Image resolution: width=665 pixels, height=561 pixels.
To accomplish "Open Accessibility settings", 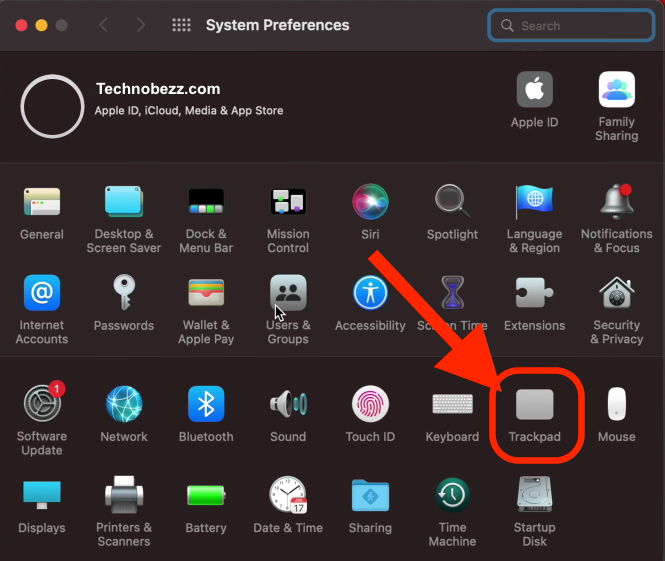I will click(370, 293).
